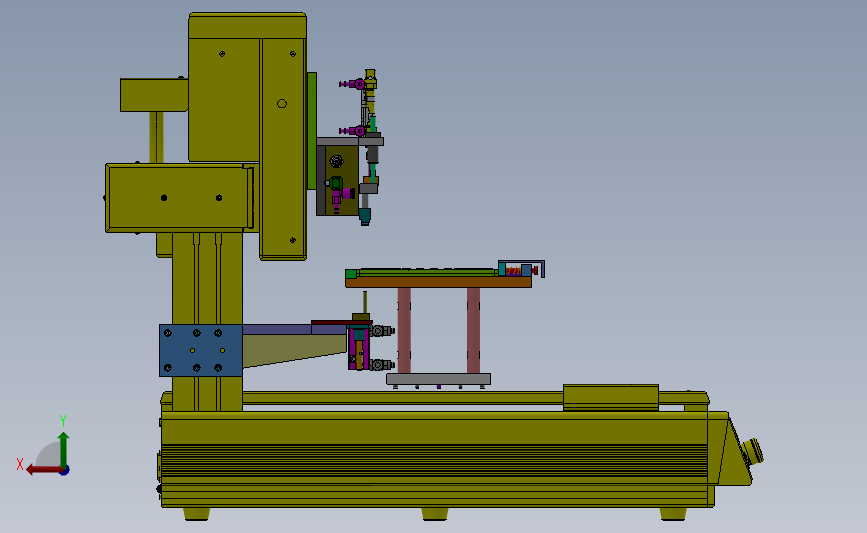This screenshot has height=533, width=867.
Task: Select the green plate beside the vertical axis housing
Action: pyautogui.click(x=312, y=131)
